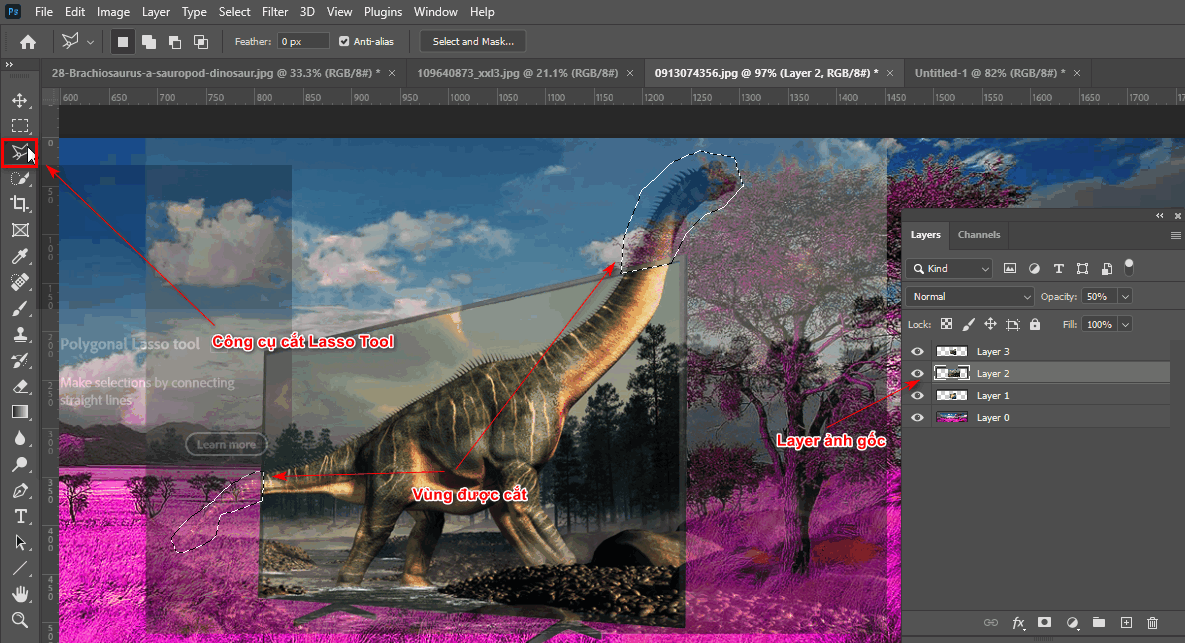
Task: Select the Eyedropper tool
Action: [20, 255]
